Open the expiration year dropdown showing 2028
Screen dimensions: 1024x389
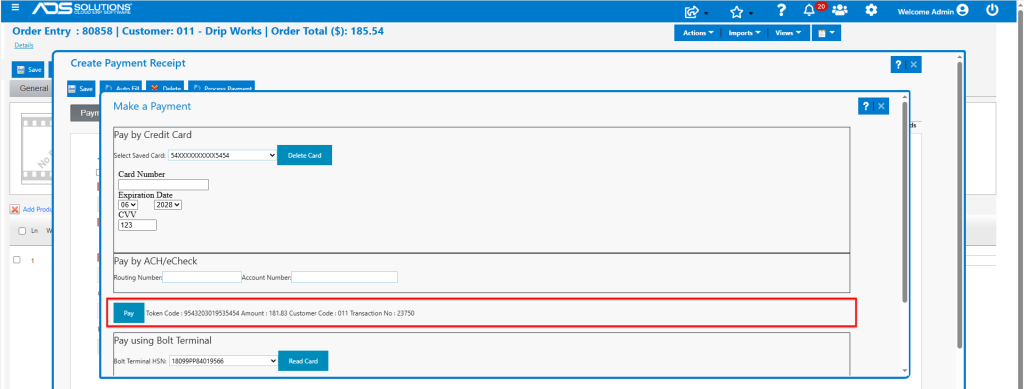[x=168, y=204]
